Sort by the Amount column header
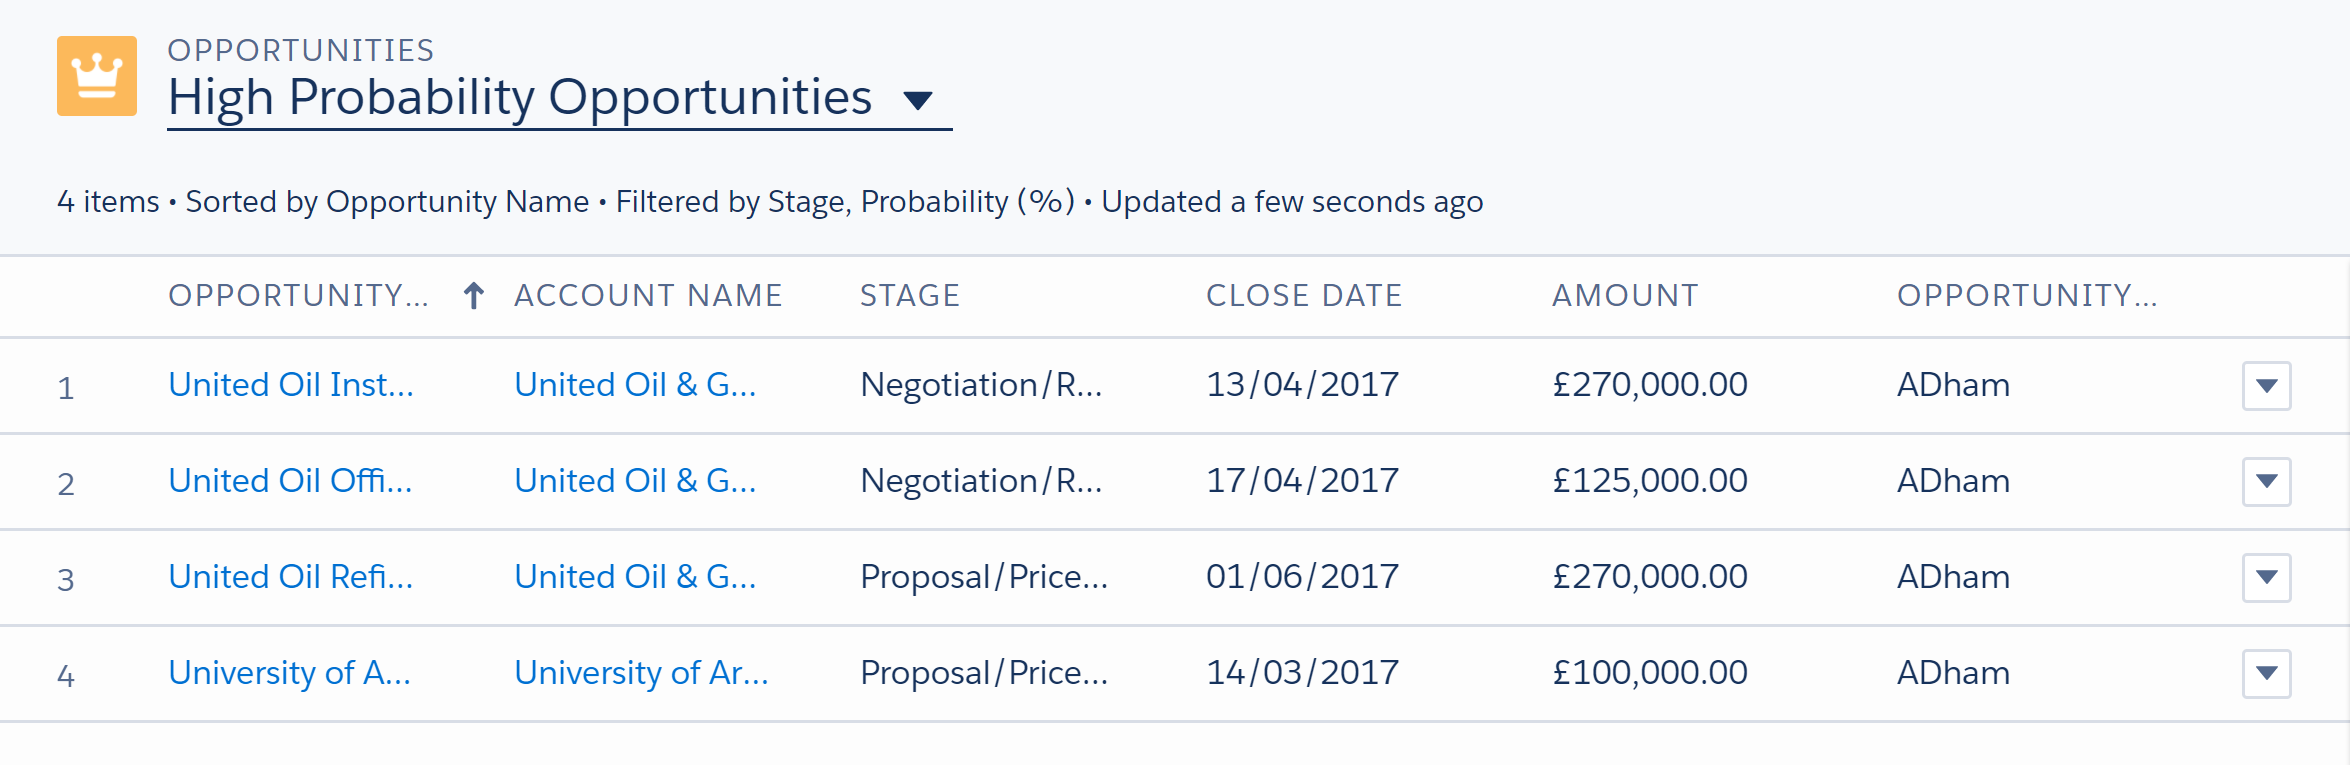This screenshot has height=765, width=2350. pos(1625,295)
